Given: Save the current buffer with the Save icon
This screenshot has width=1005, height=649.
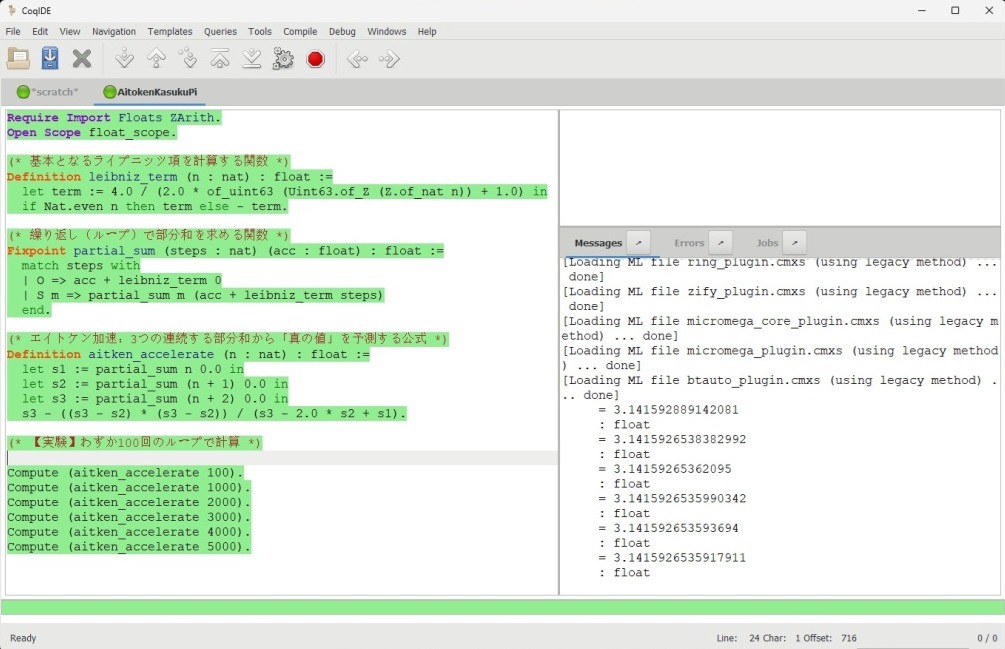Looking at the screenshot, I should click(x=50, y=59).
